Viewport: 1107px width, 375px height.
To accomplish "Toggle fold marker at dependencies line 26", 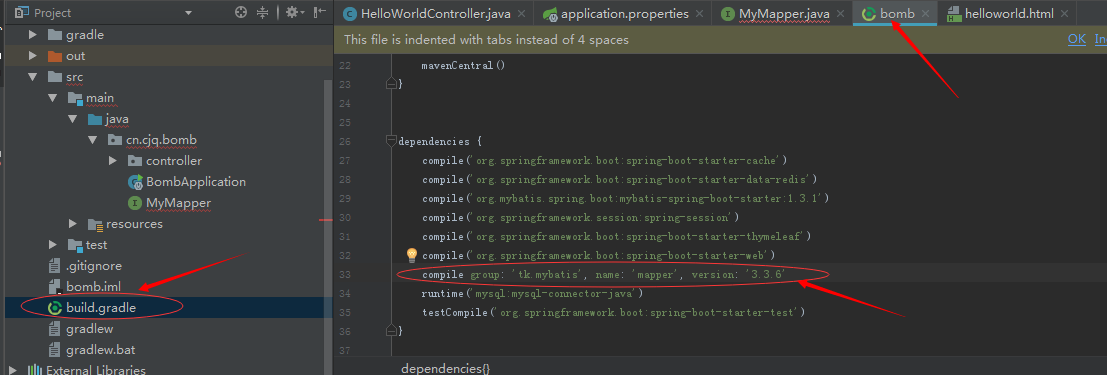I will point(391,141).
